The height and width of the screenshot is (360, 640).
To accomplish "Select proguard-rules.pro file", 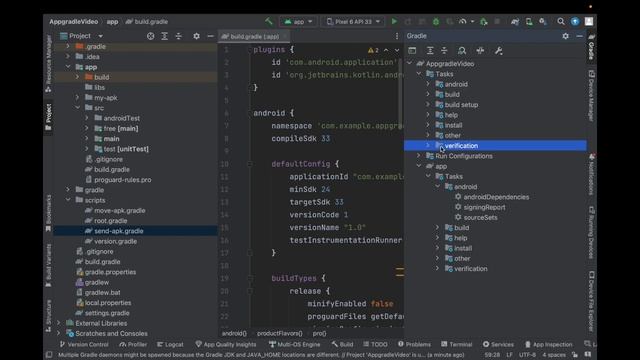I will [x=122, y=180].
